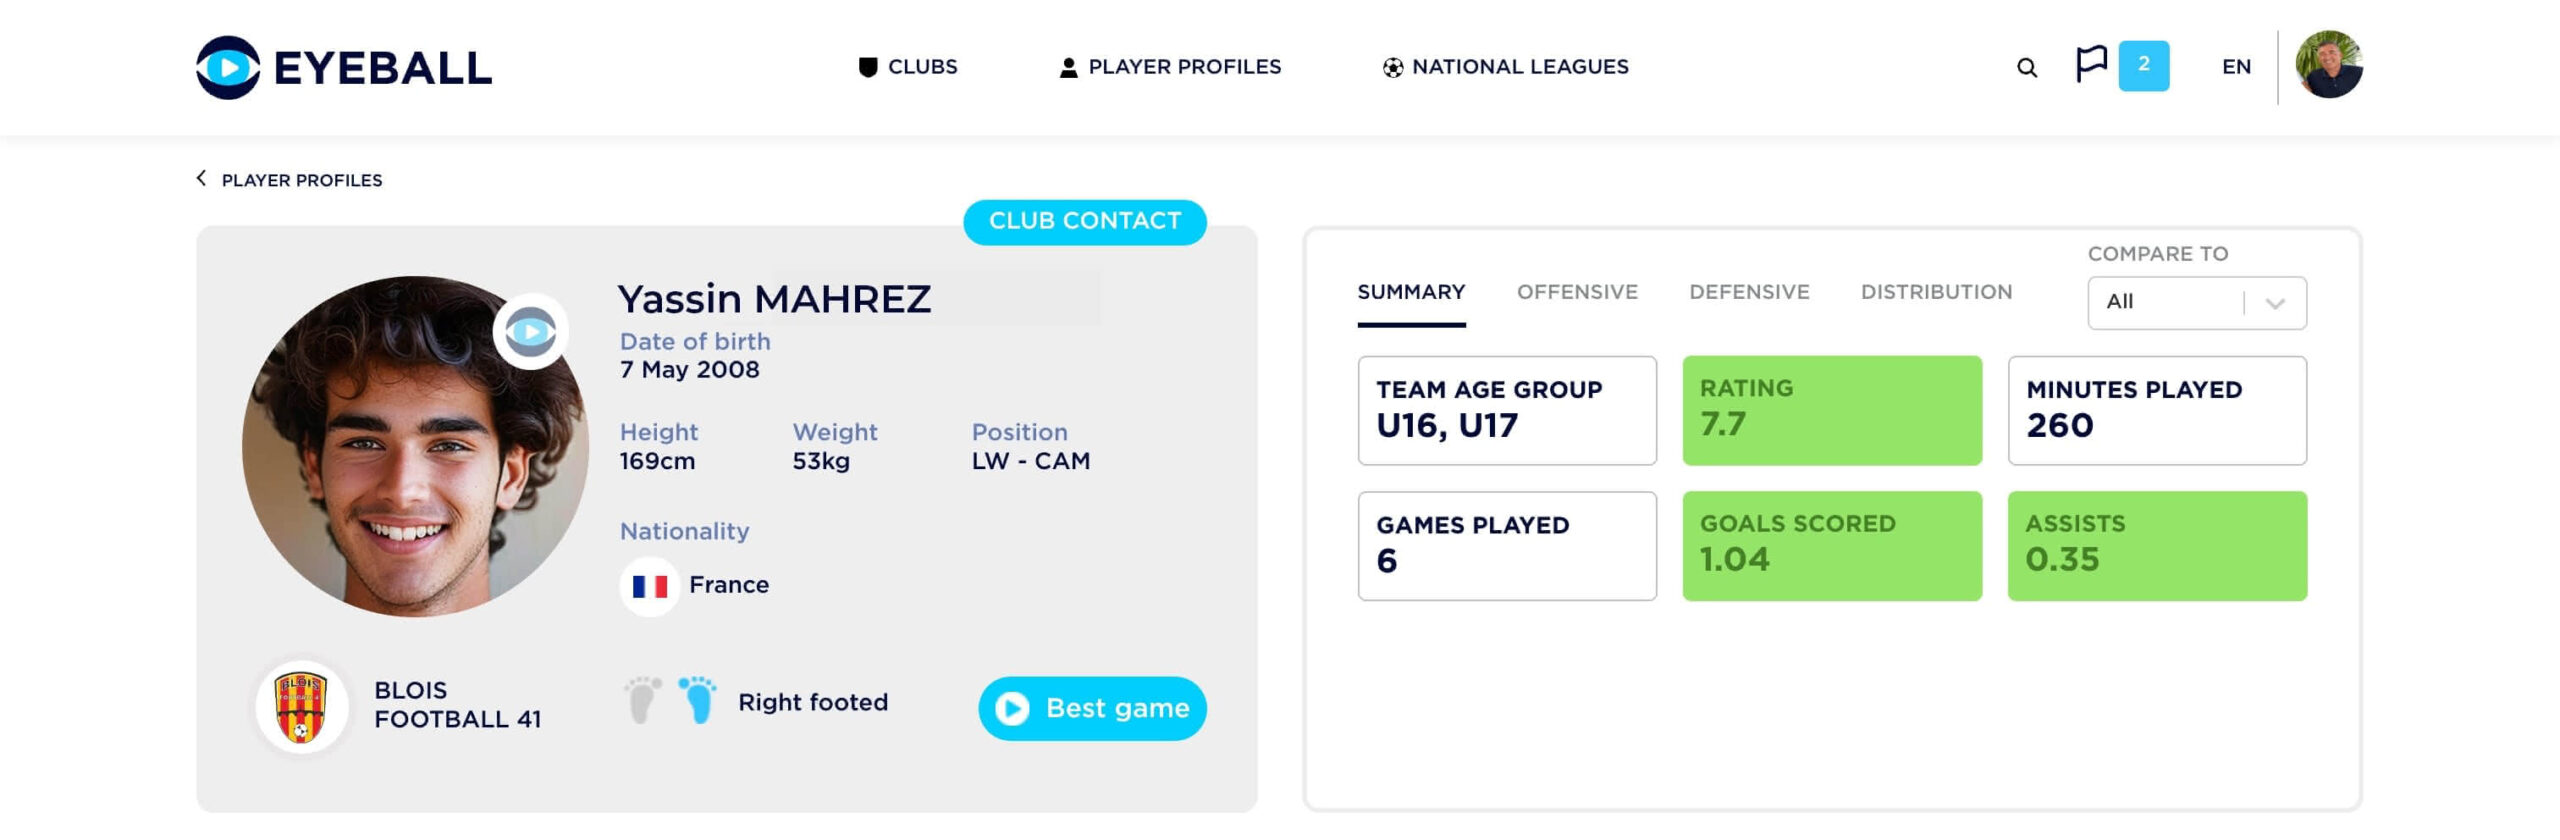Screen dimensions: 2560x840
Task: Open the user avatar profile menu
Action: point(2329,65)
